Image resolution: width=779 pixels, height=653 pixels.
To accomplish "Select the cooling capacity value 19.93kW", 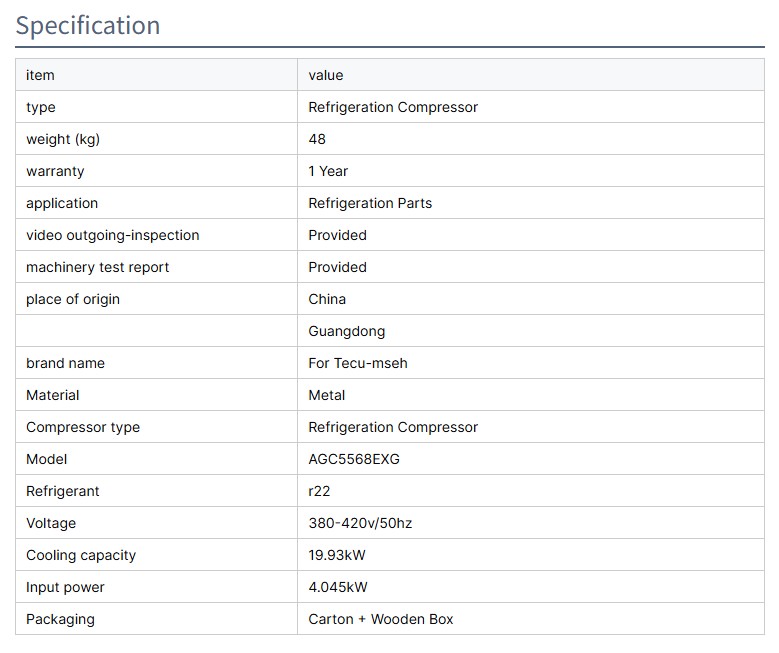I will (338, 555).
